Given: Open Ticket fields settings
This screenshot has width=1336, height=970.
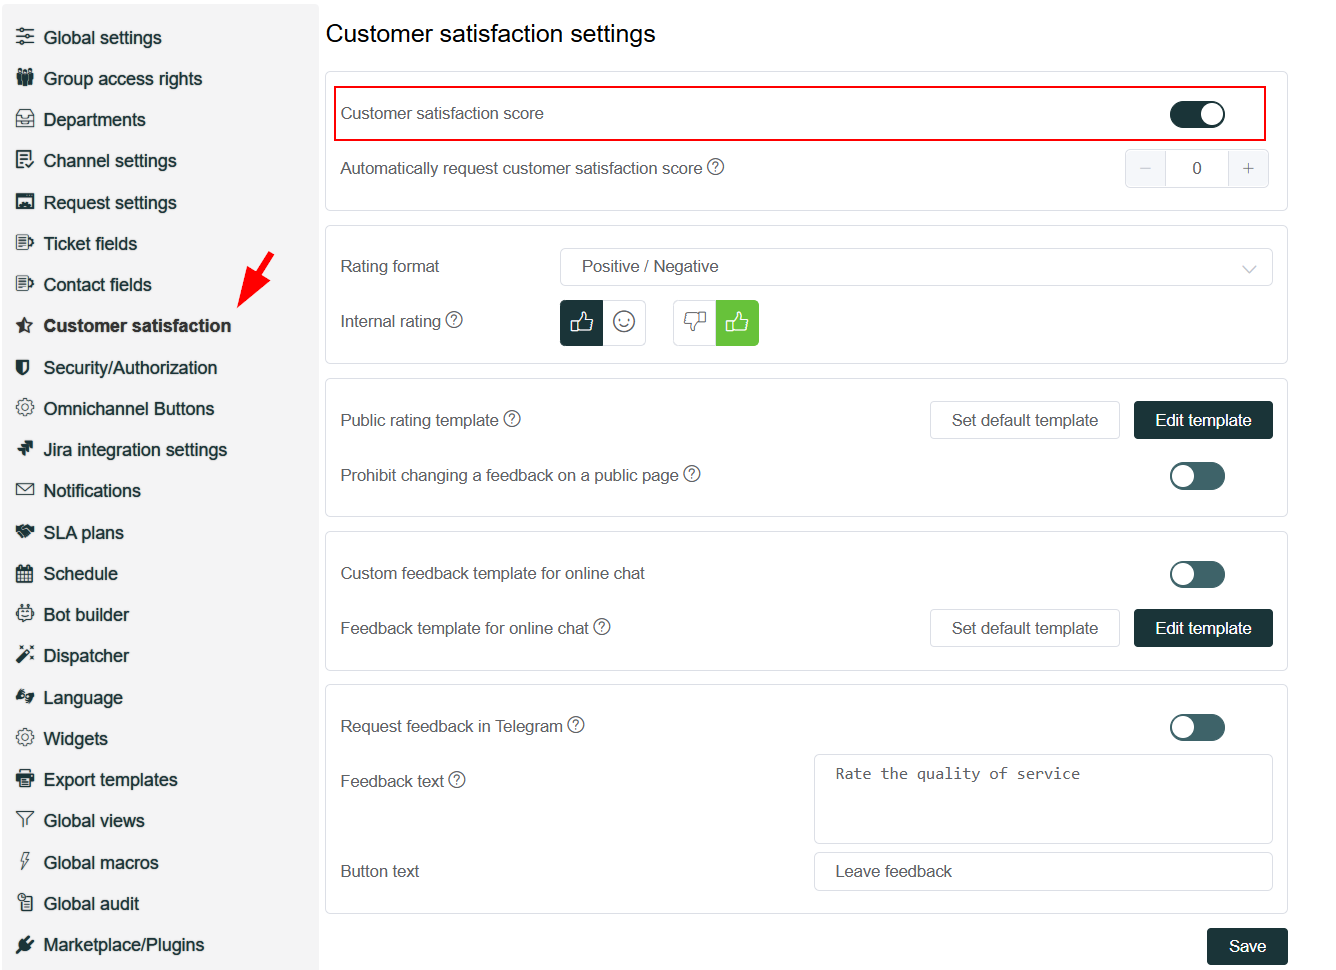Looking at the screenshot, I should point(90,243).
